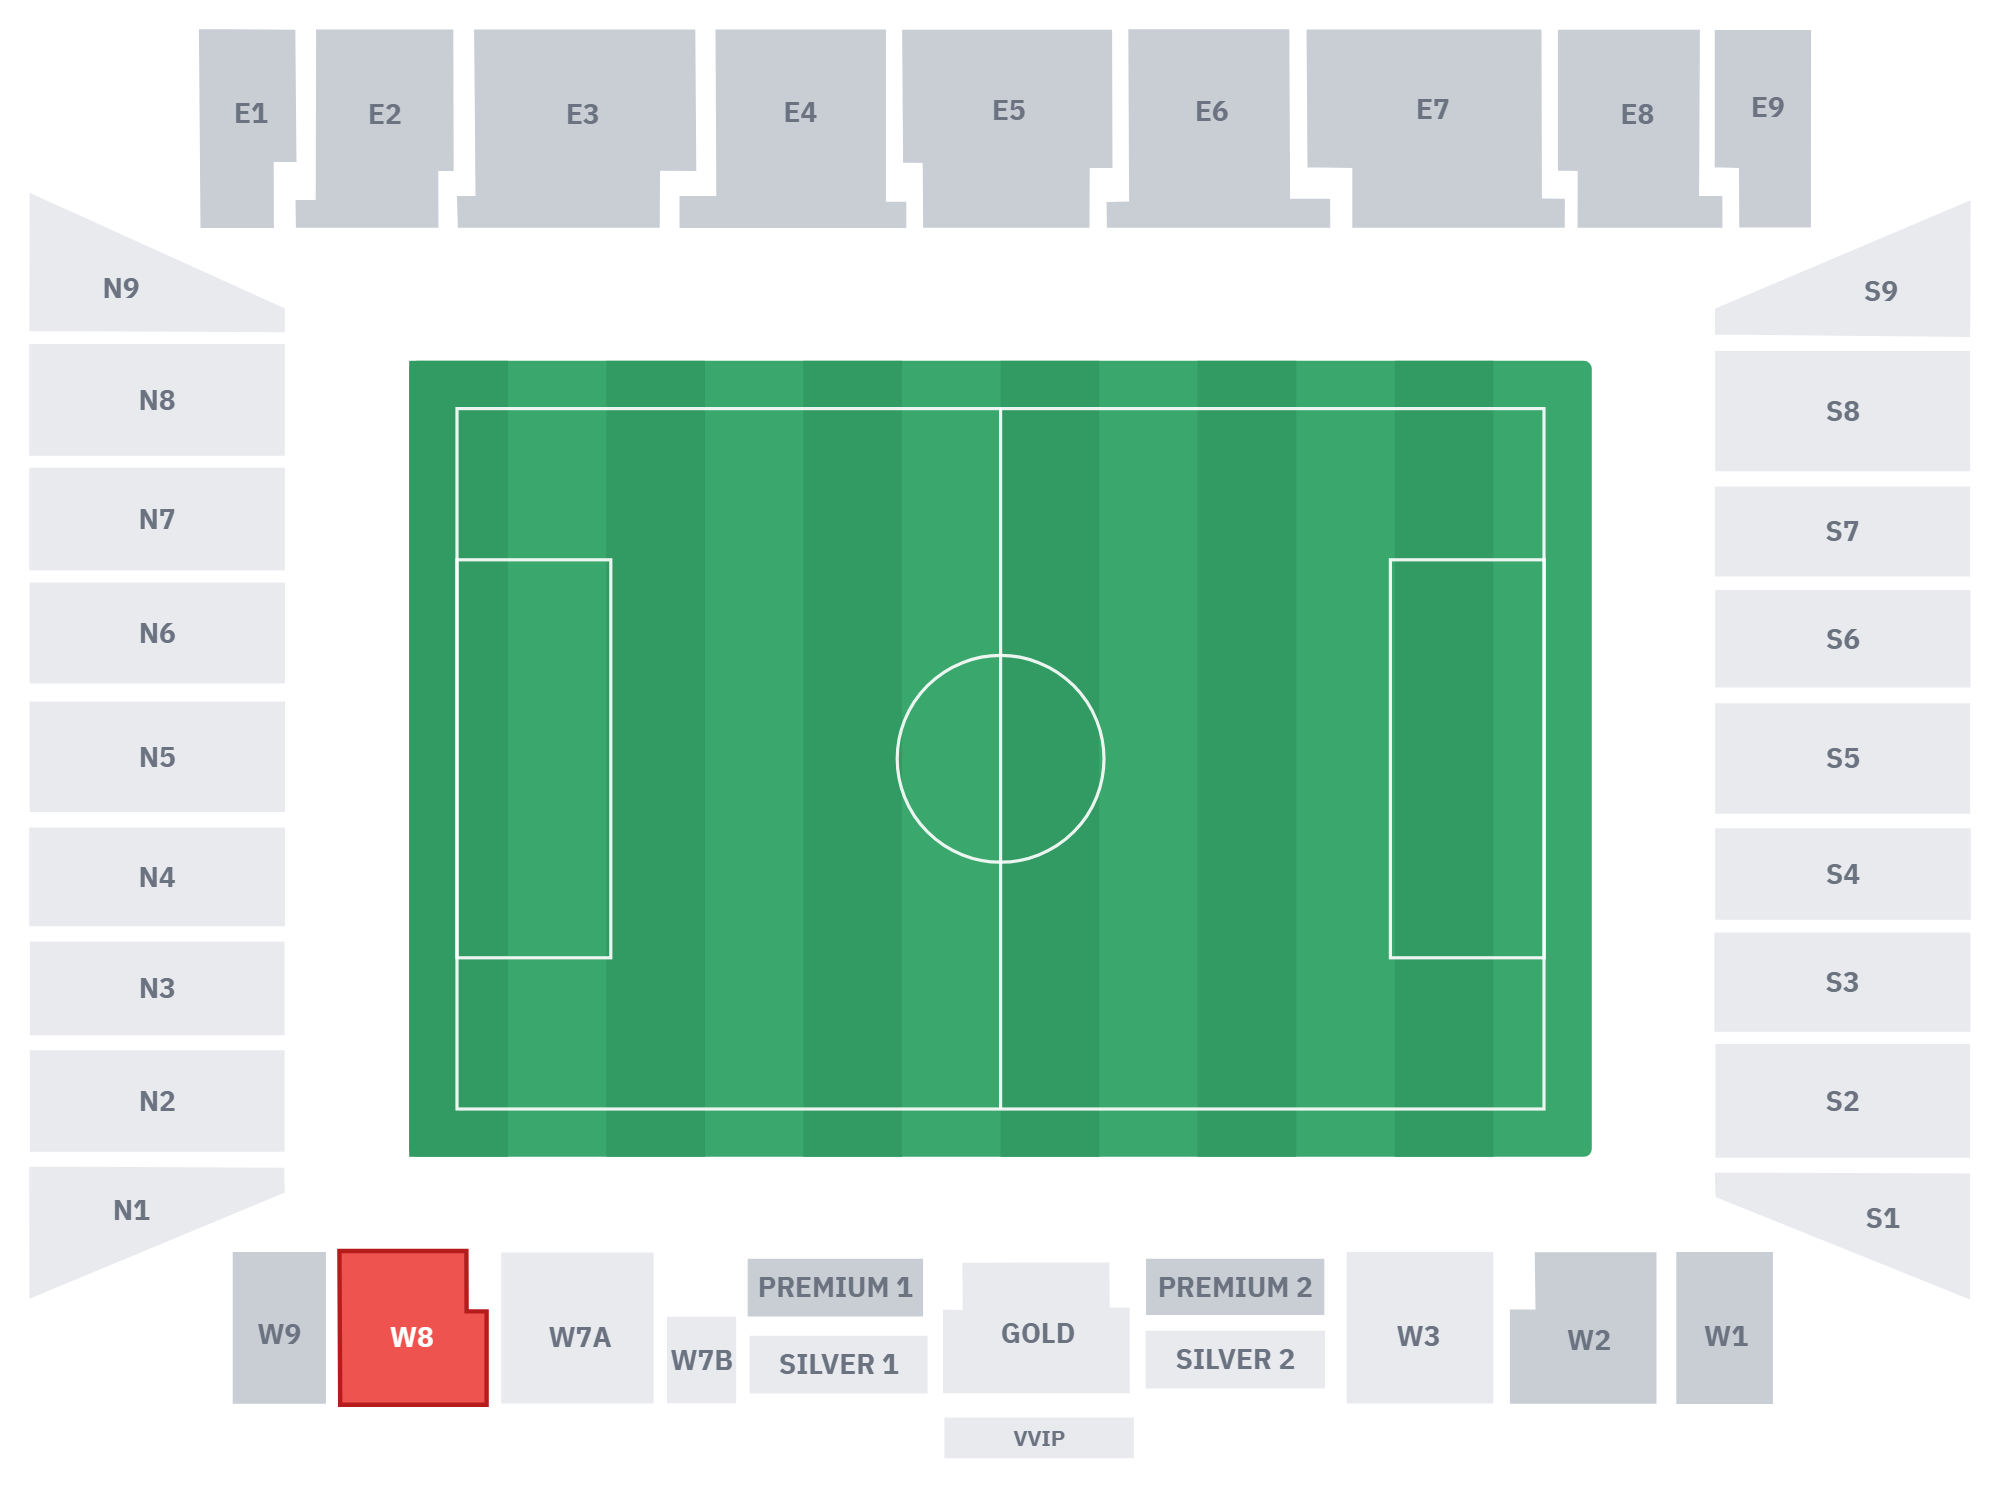Select the highlighted W8 seating section
Image resolution: width=2000 pixels, height=1488 pixels.
pos(412,1330)
